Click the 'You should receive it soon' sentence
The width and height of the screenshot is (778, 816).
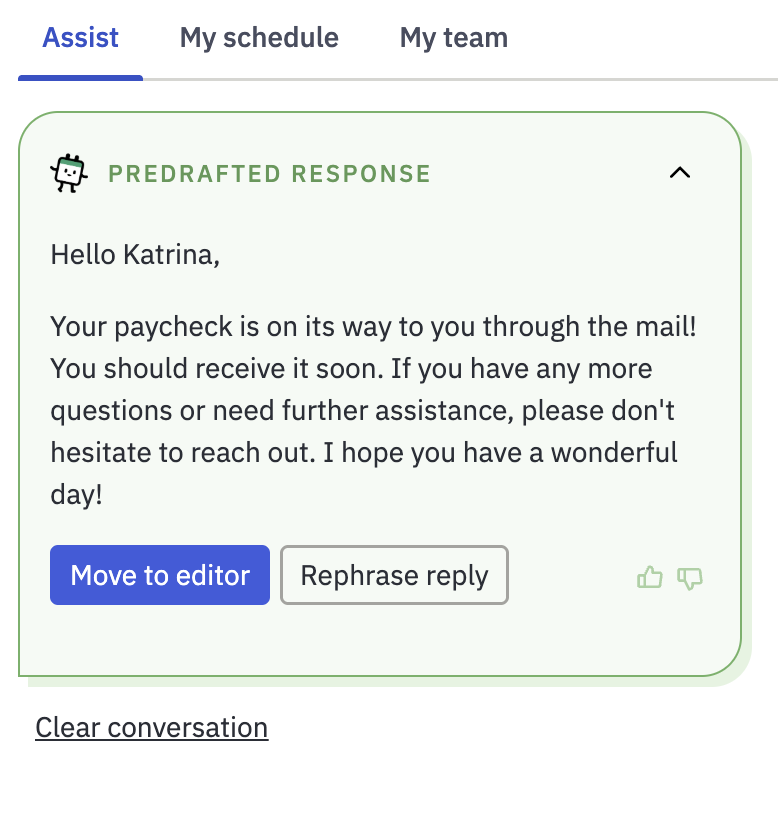(x=217, y=368)
